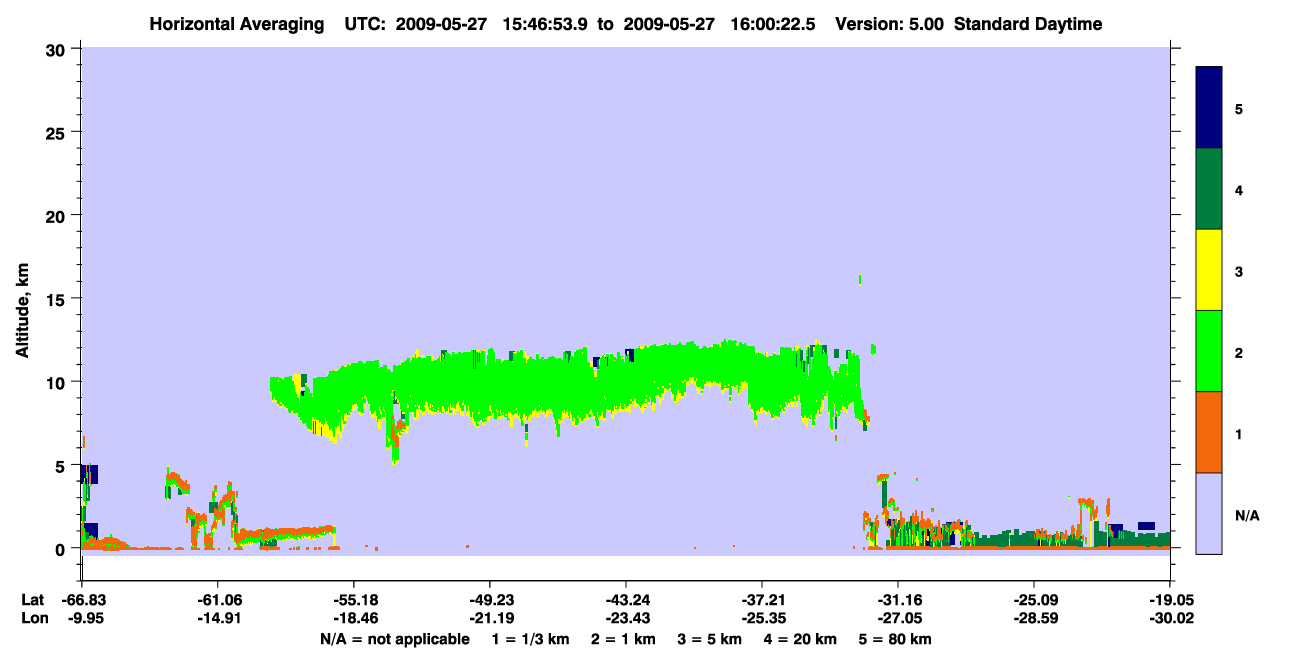Click the latitude value '-31.16'
This screenshot has width=1300, height=667.
point(898,600)
